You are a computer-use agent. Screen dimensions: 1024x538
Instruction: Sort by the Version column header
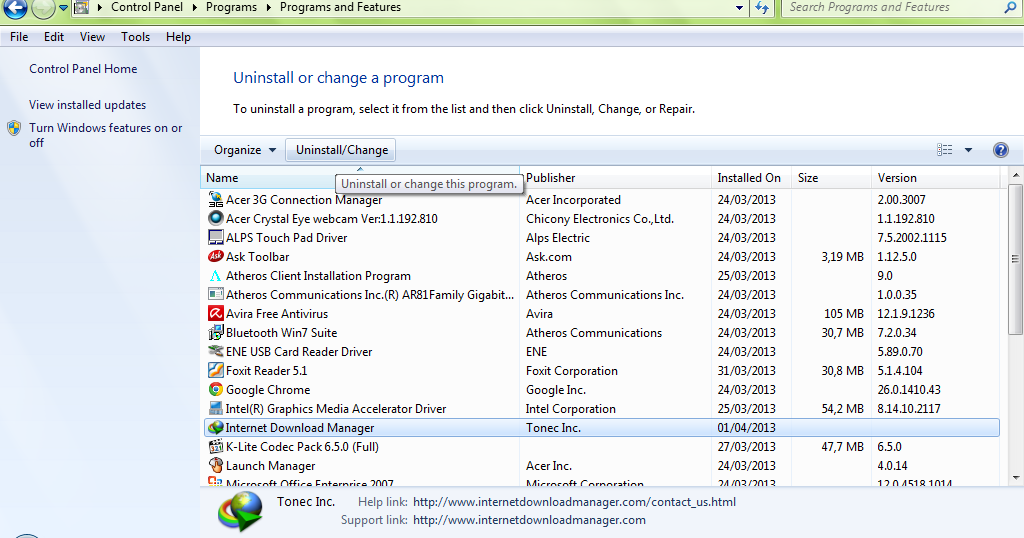[935, 178]
